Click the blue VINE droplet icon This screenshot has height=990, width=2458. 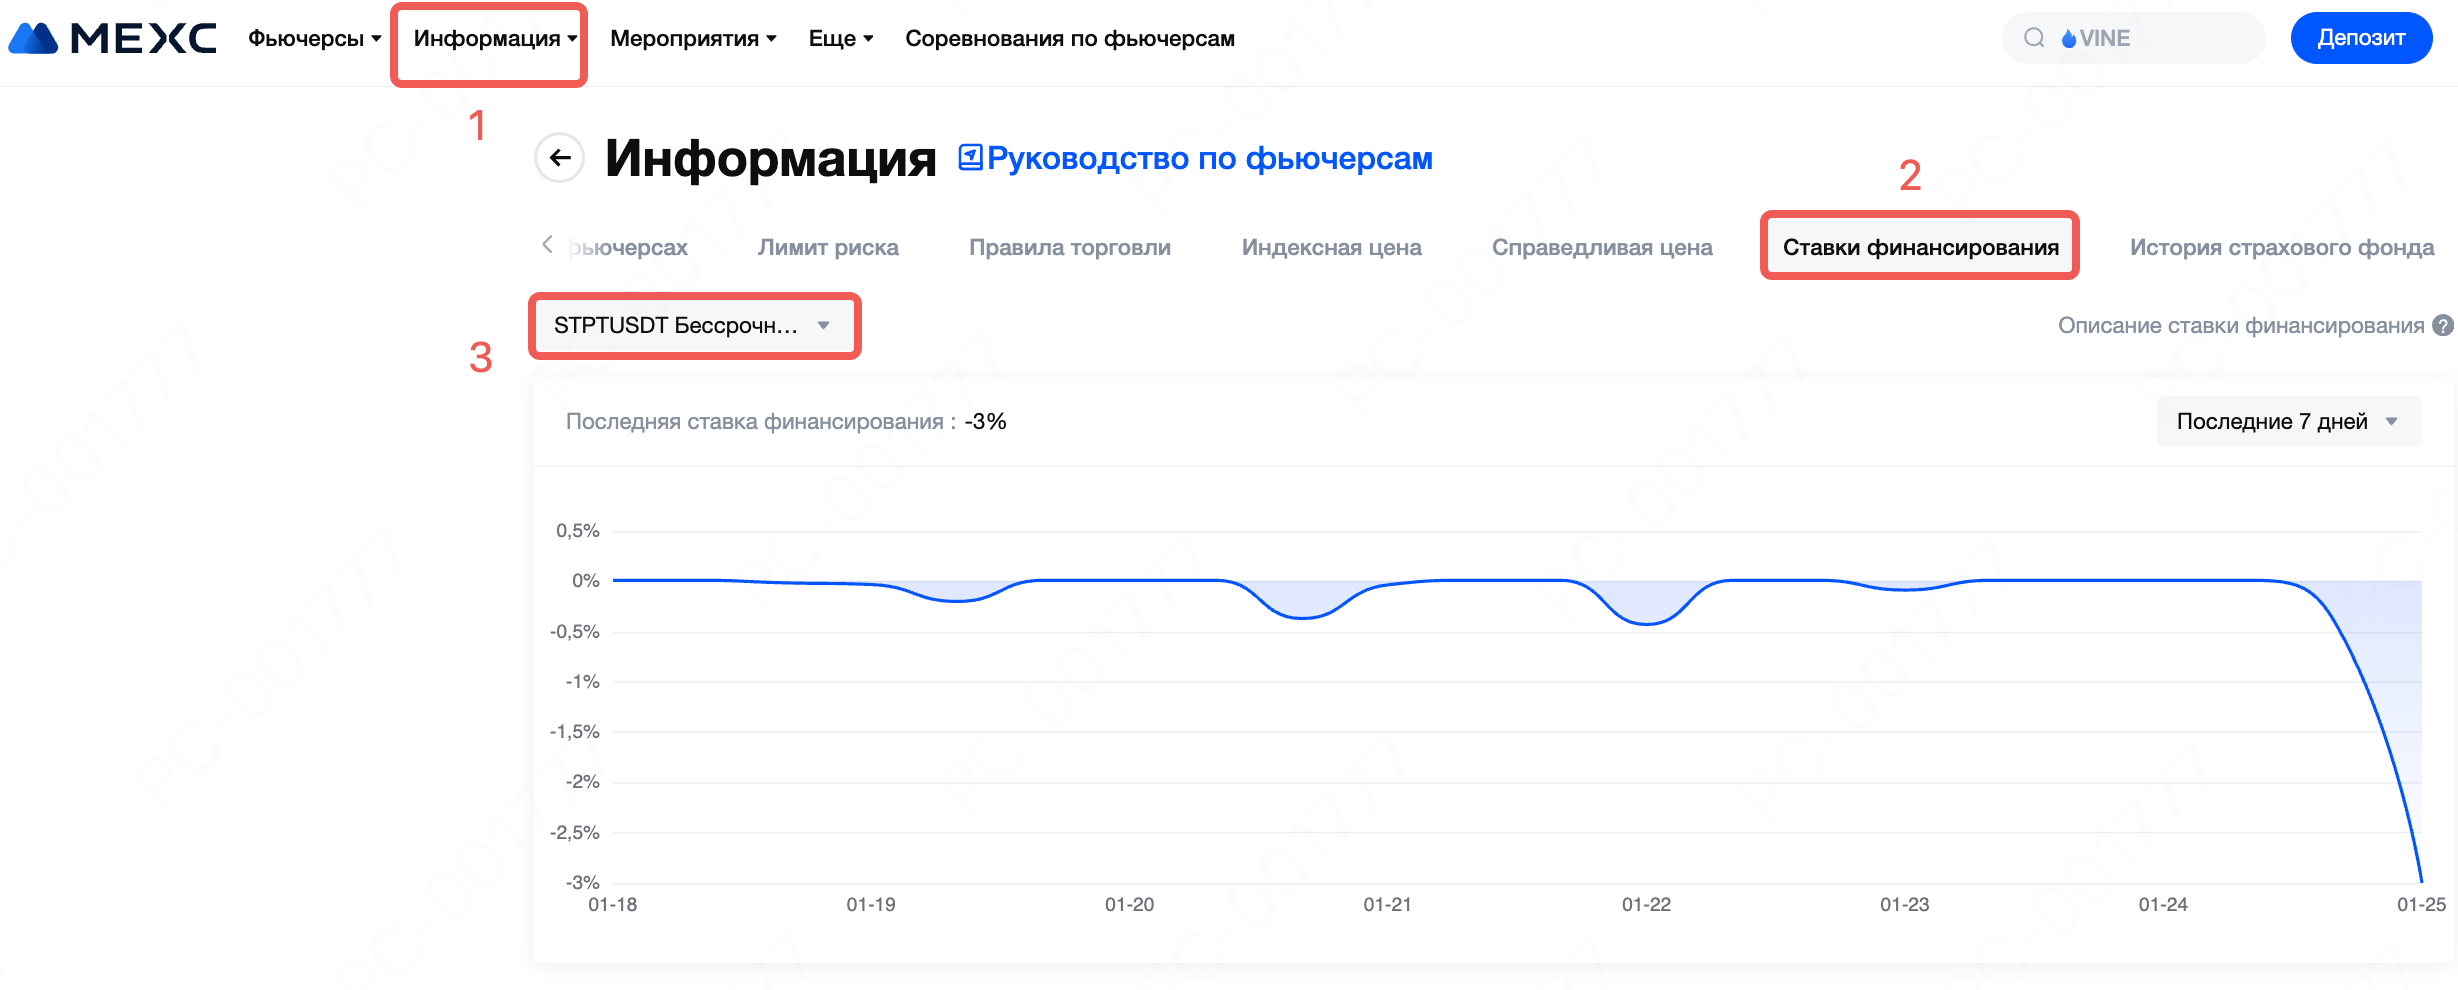coord(2068,39)
